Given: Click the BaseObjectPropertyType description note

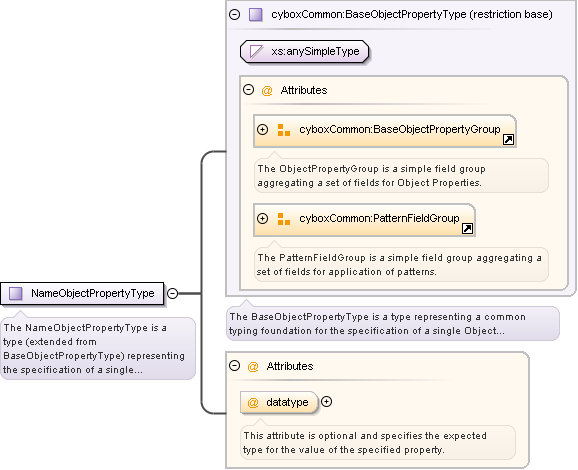Looking at the screenshot, I should [393, 324].
